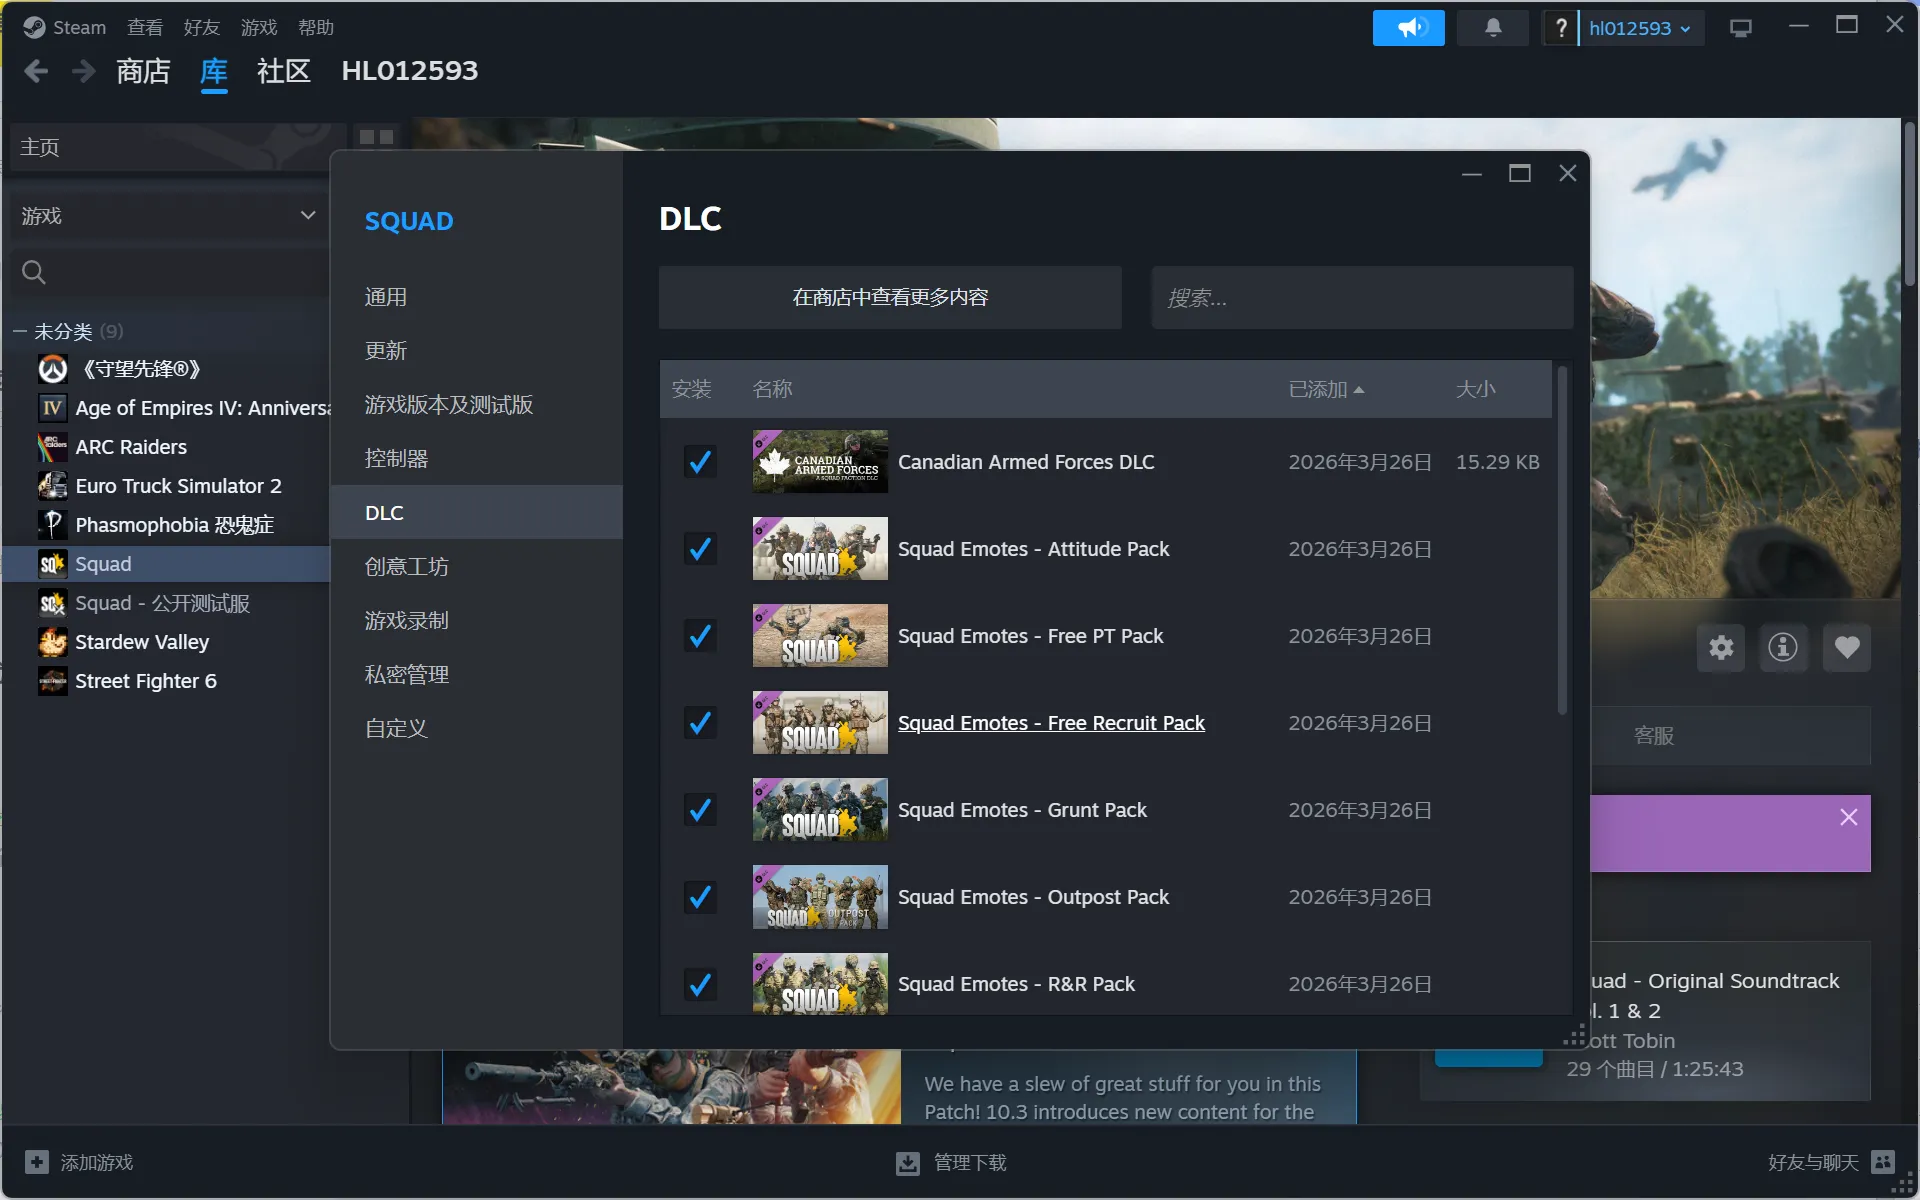This screenshot has height=1200, width=1920.
Task: Open friends and chat icon
Action: pos(1883,1162)
